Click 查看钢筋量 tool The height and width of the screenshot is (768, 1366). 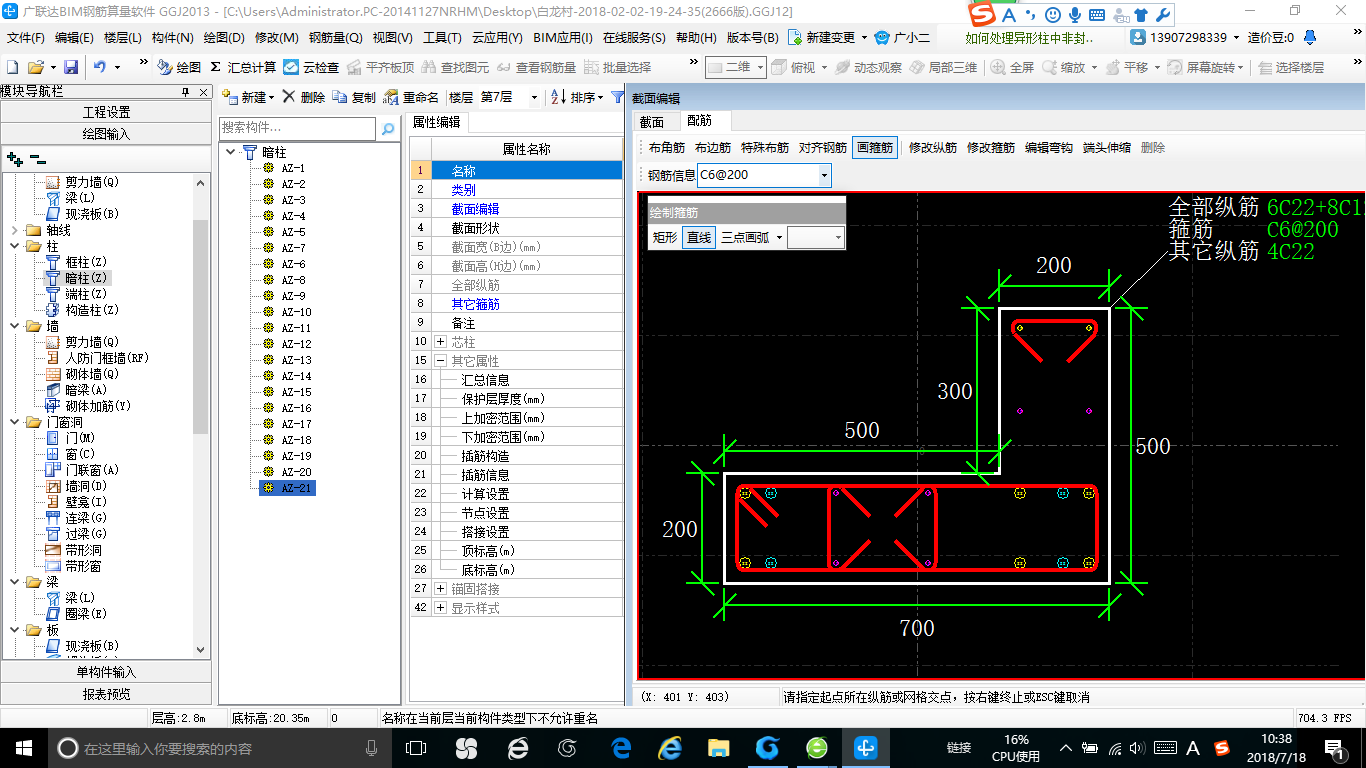(x=536, y=67)
